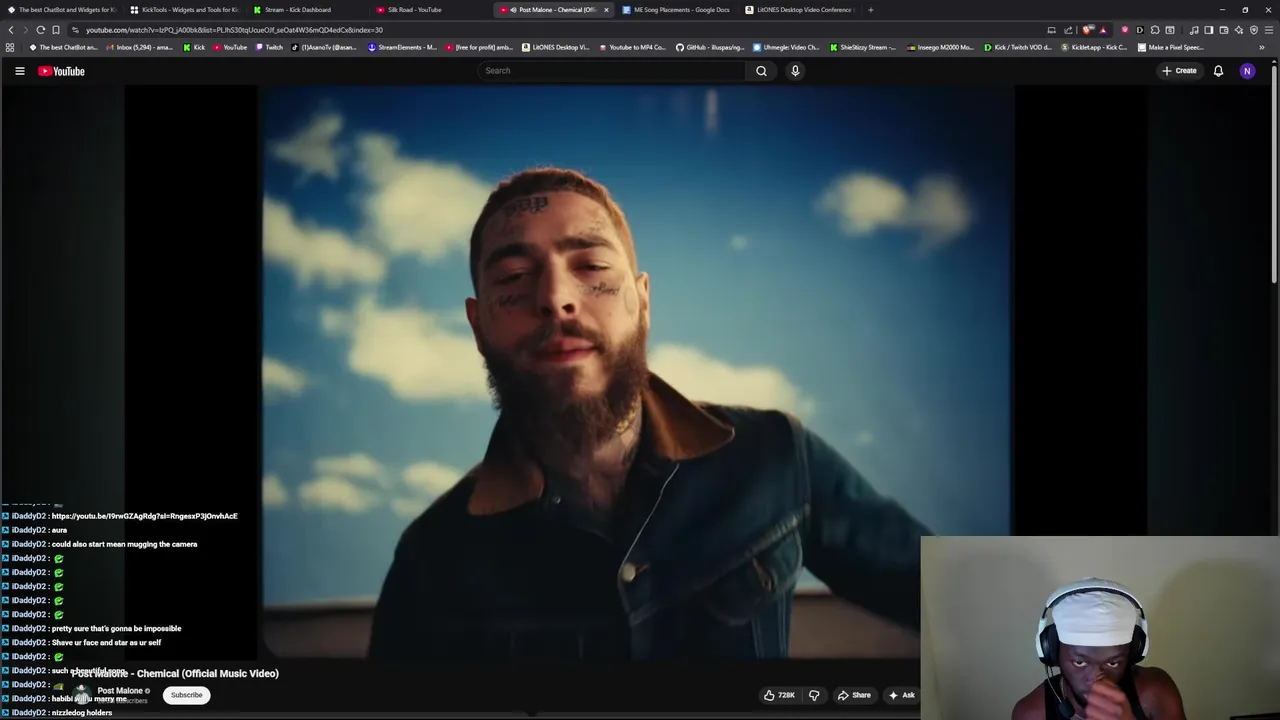The width and height of the screenshot is (1280, 720).
Task: Open Post Malone channel name link
Action: pyautogui.click(x=120, y=691)
